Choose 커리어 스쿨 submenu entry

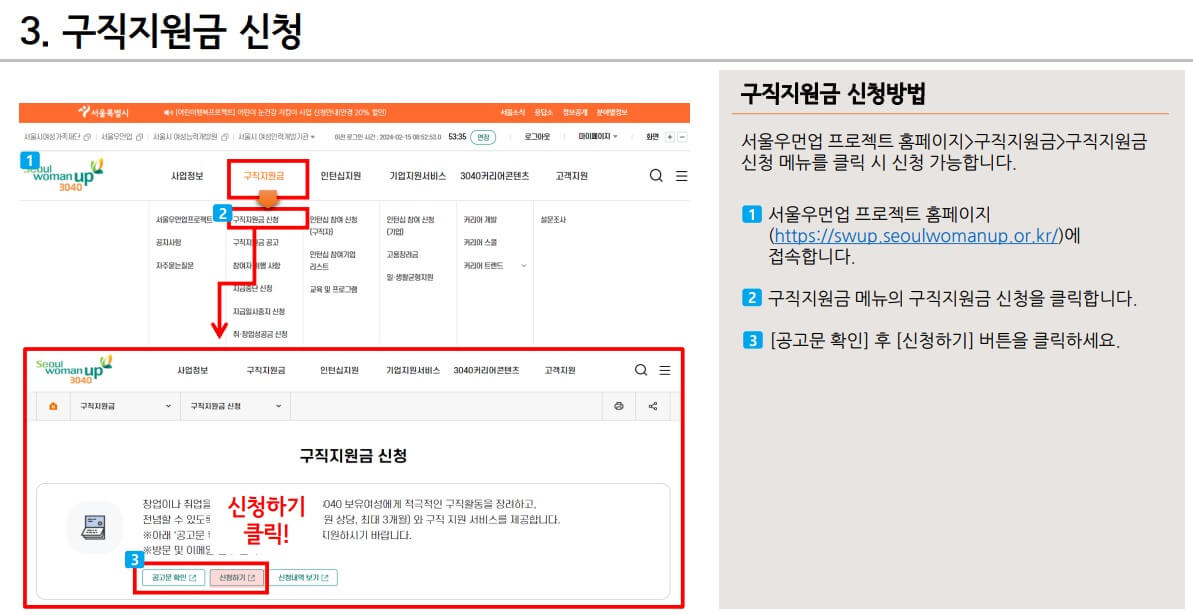480,243
